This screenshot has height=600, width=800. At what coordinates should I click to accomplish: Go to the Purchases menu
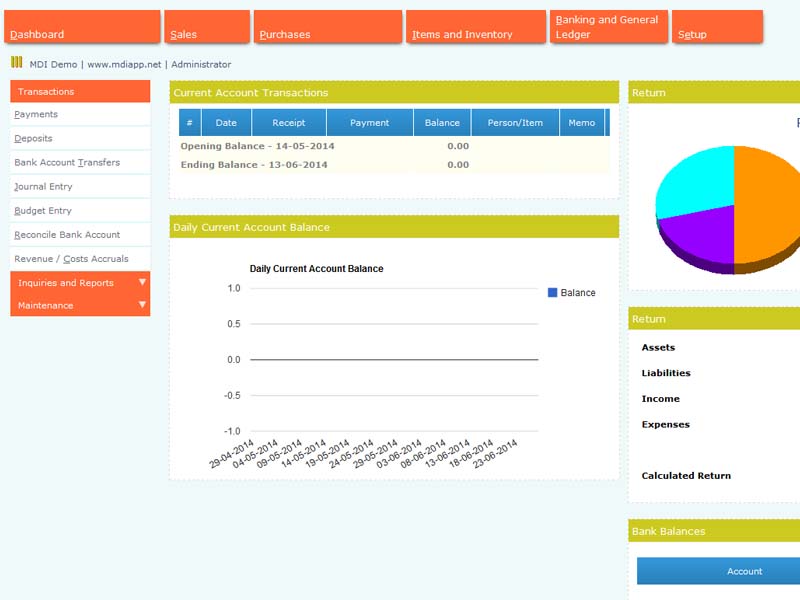point(327,28)
